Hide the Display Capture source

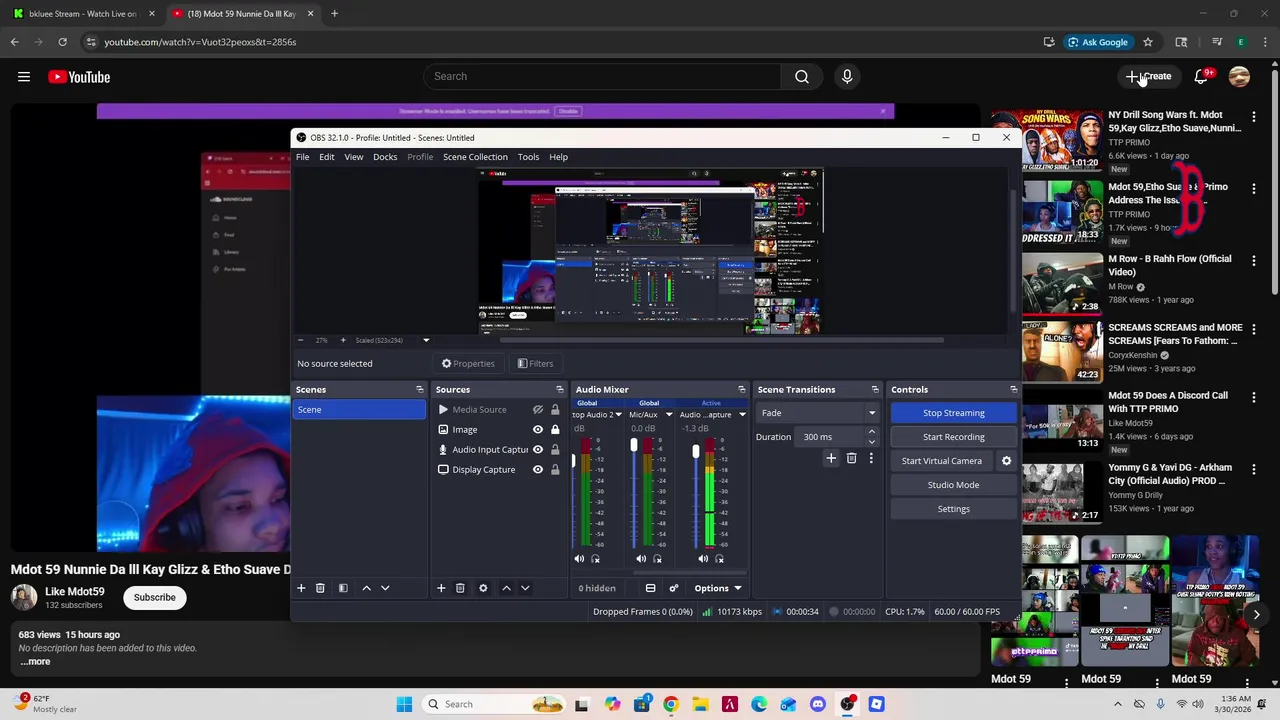[x=538, y=469]
